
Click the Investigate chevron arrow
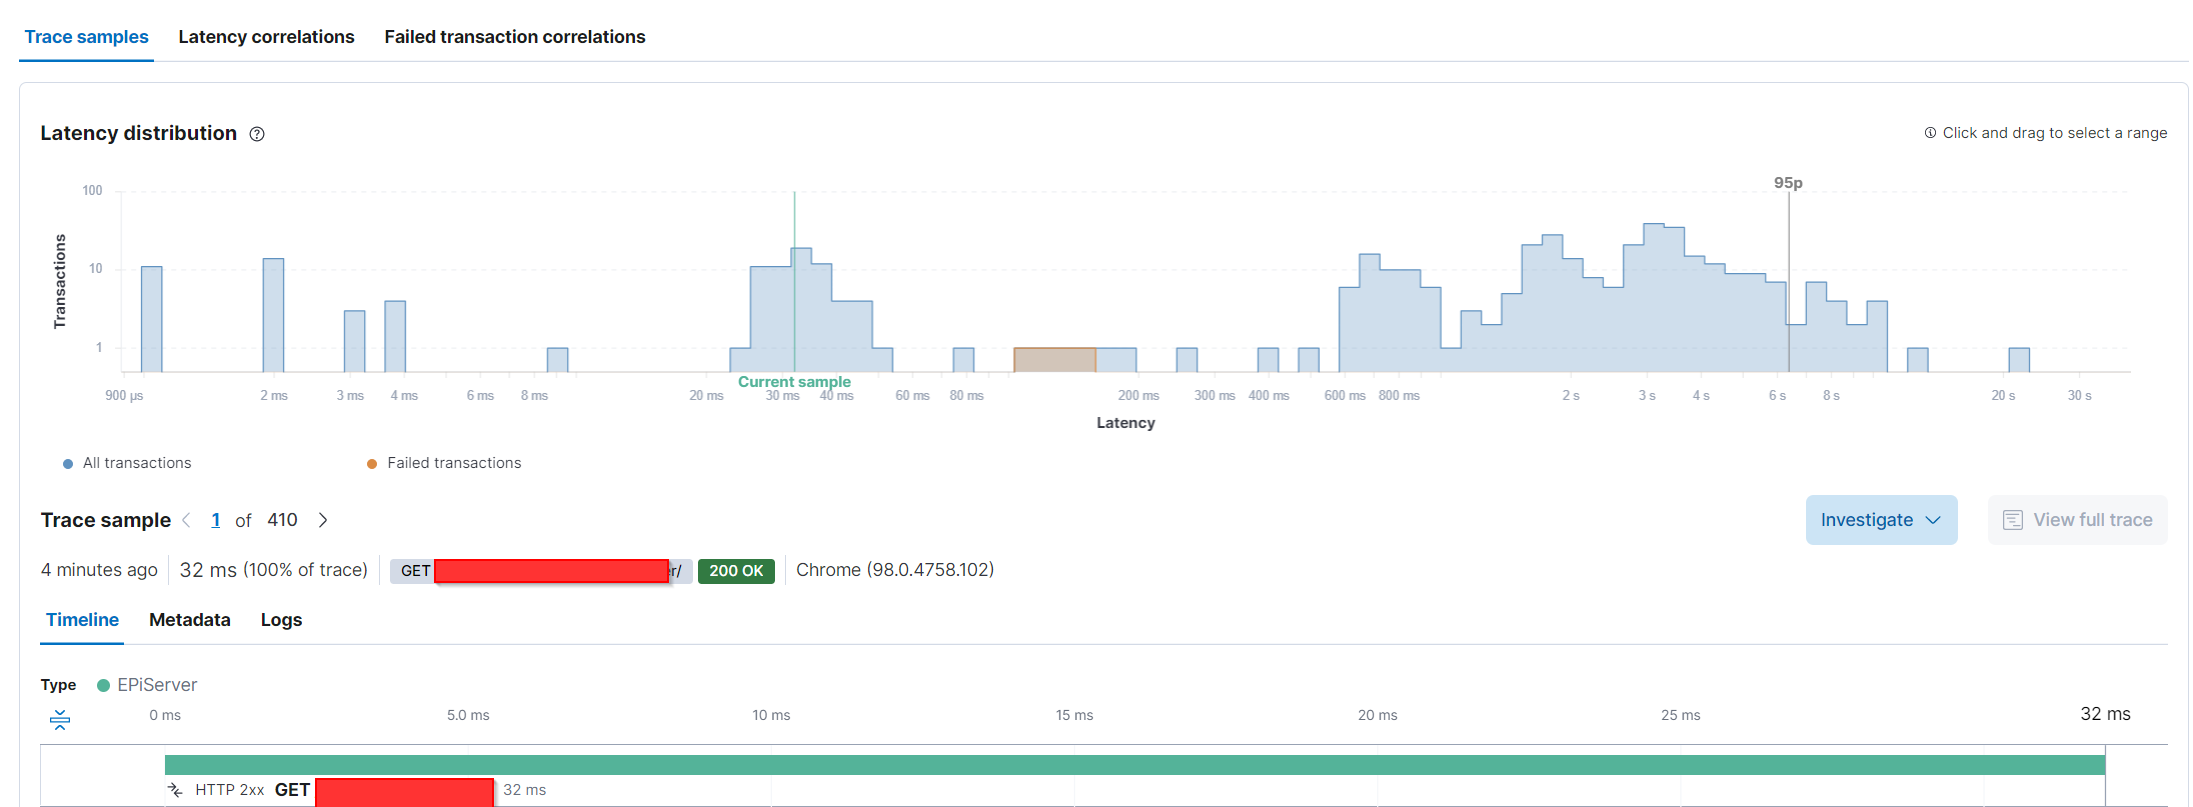coord(1933,520)
